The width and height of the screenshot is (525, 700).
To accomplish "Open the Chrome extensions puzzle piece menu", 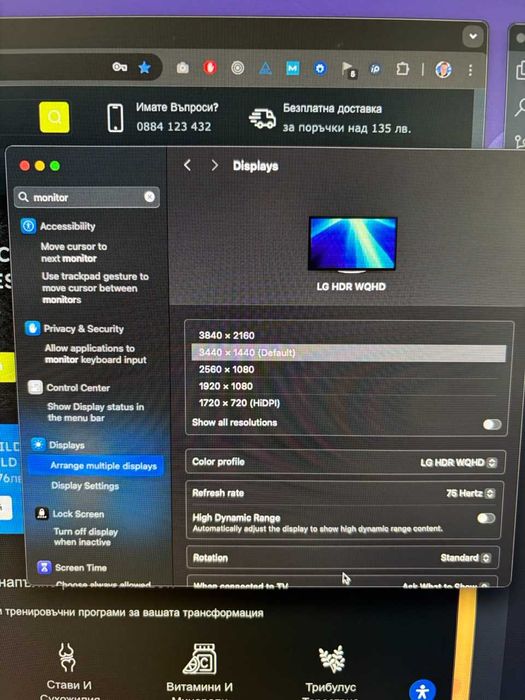I will tap(402, 69).
